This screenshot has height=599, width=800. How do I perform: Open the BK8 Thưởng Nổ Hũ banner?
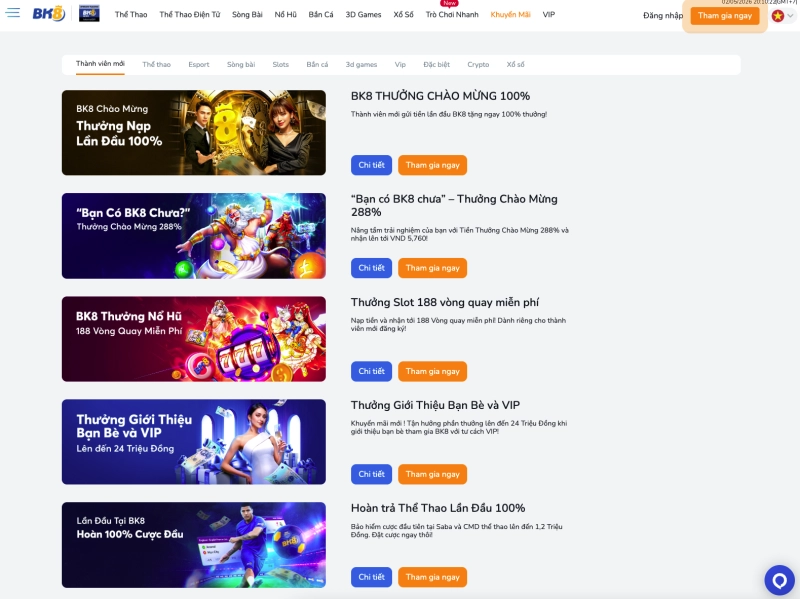(194, 339)
